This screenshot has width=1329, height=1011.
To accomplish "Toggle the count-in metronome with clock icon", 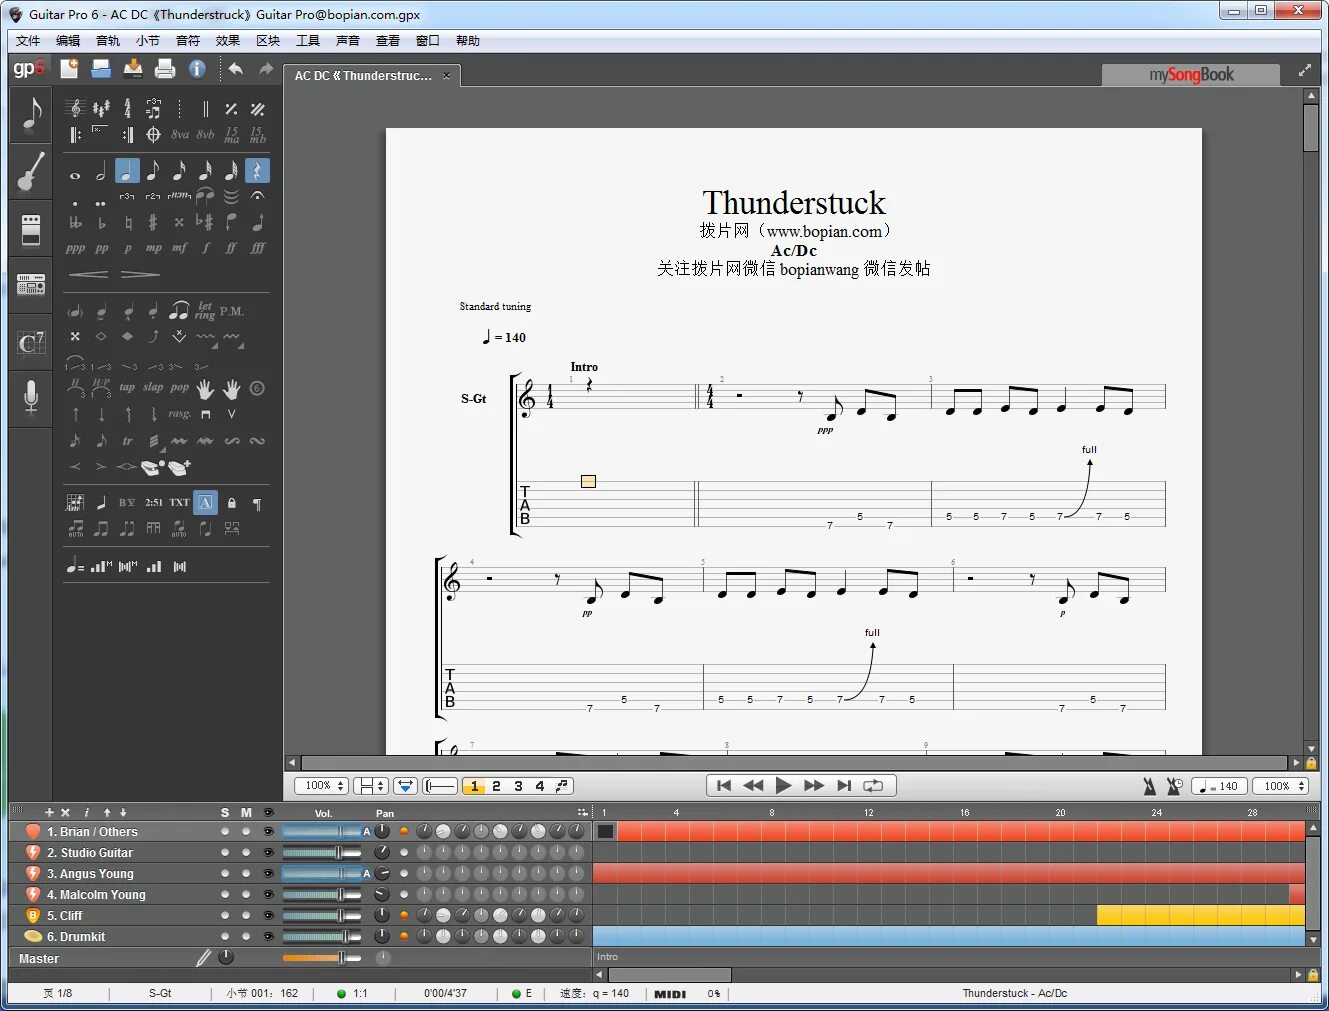I will click(1175, 786).
